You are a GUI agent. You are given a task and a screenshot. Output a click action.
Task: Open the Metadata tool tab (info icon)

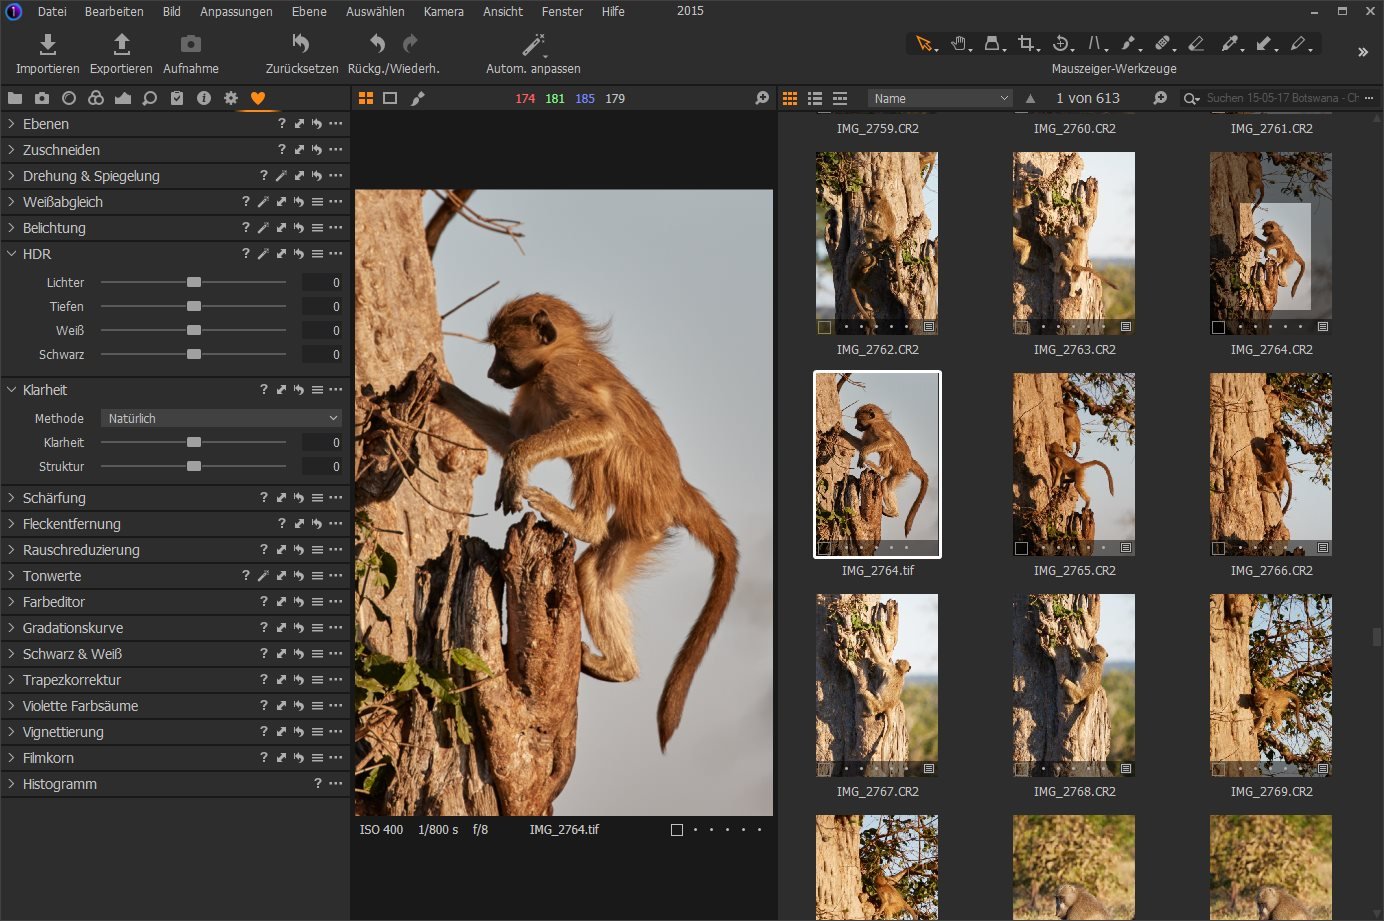pyautogui.click(x=204, y=98)
